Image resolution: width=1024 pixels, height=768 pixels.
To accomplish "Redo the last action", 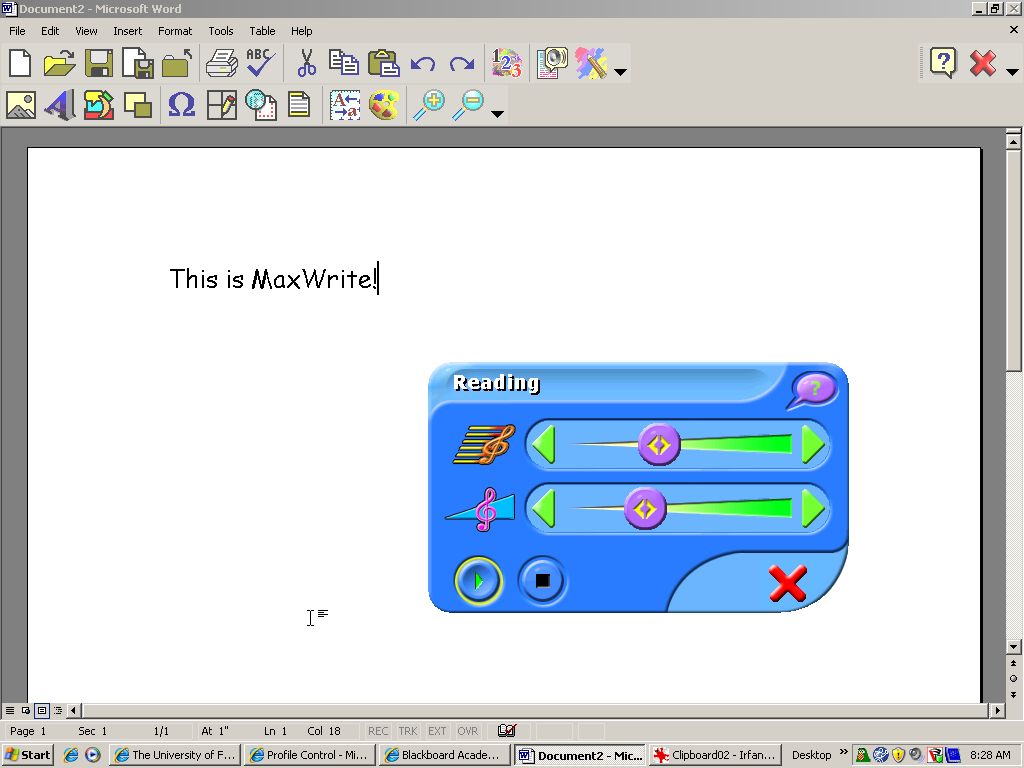I will [462, 64].
